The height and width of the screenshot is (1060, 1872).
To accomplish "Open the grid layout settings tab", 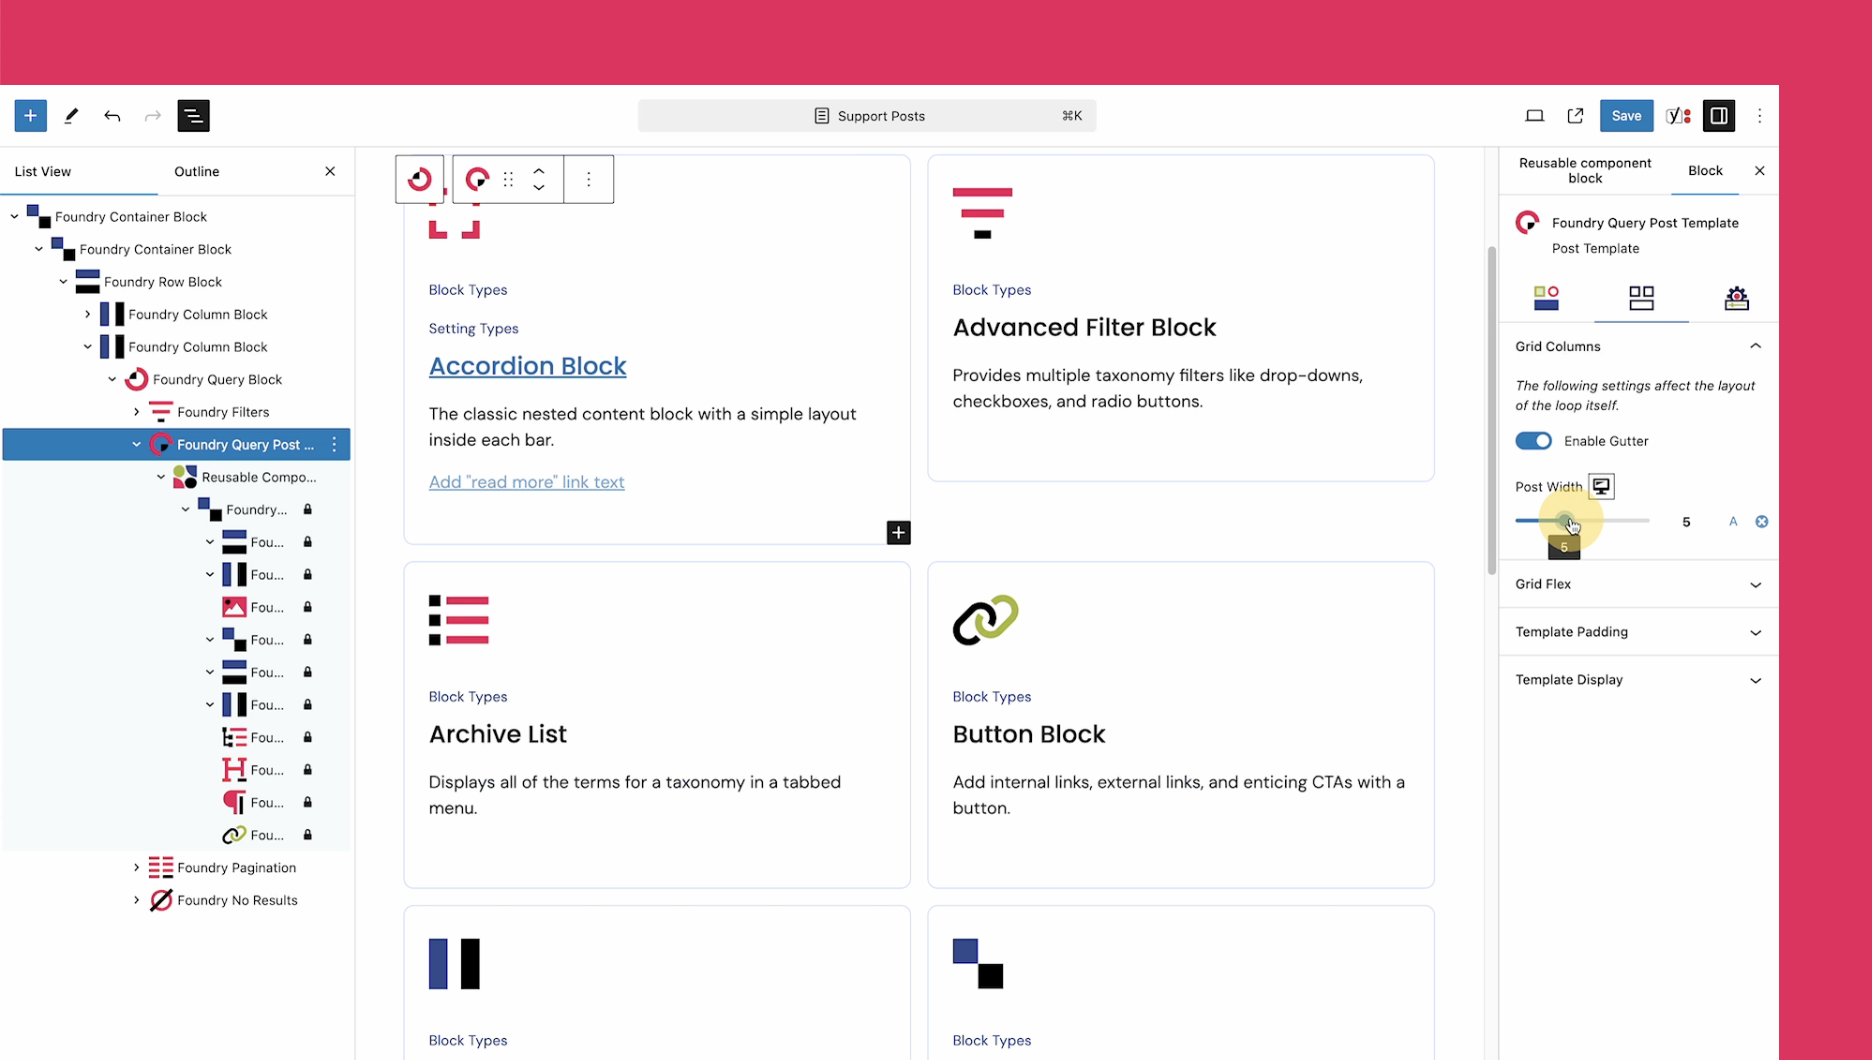I will coord(1641,298).
